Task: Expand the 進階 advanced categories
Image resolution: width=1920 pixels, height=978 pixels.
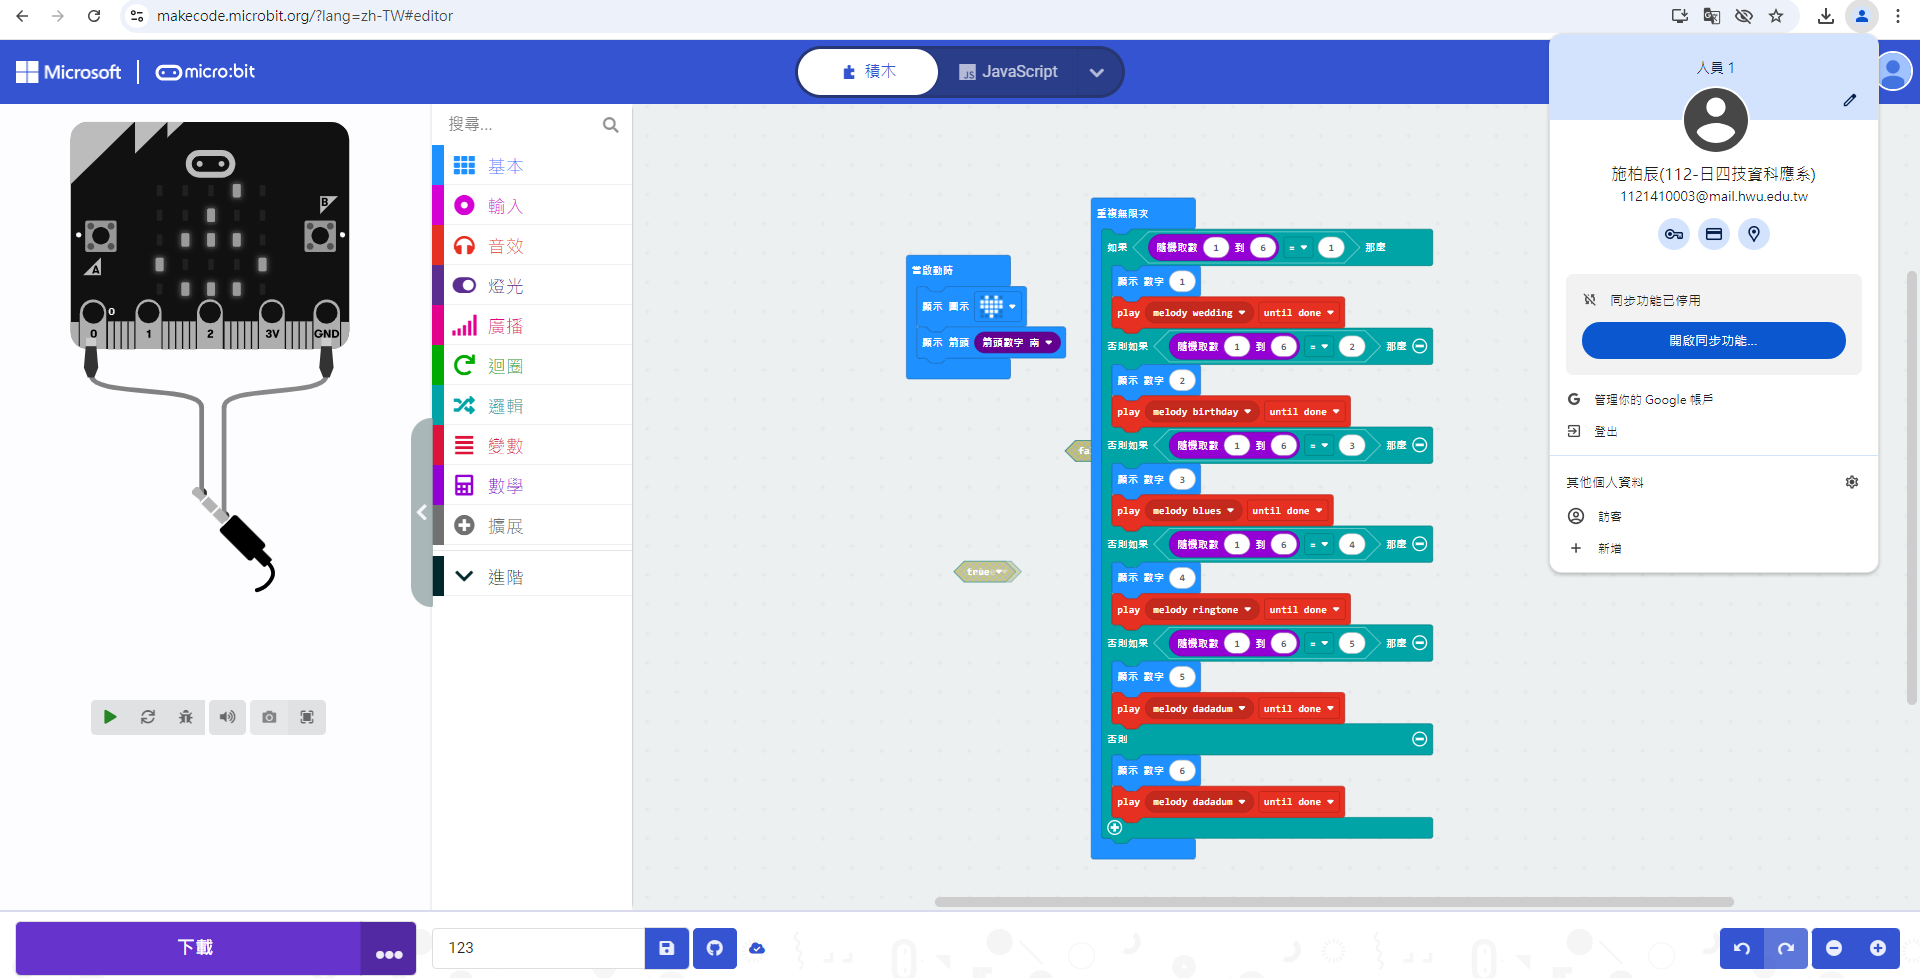Action: coord(505,577)
